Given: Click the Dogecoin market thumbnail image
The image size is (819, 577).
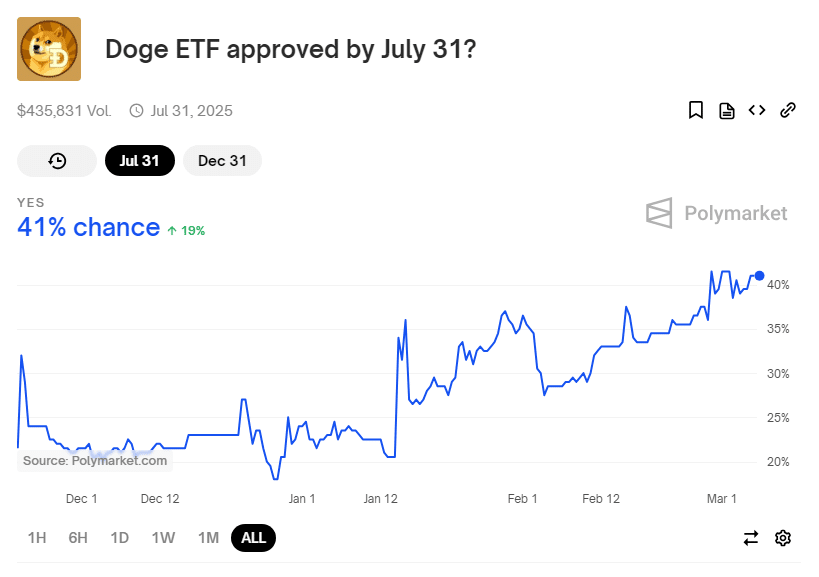Looking at the screenshot, I should [49, 49].
